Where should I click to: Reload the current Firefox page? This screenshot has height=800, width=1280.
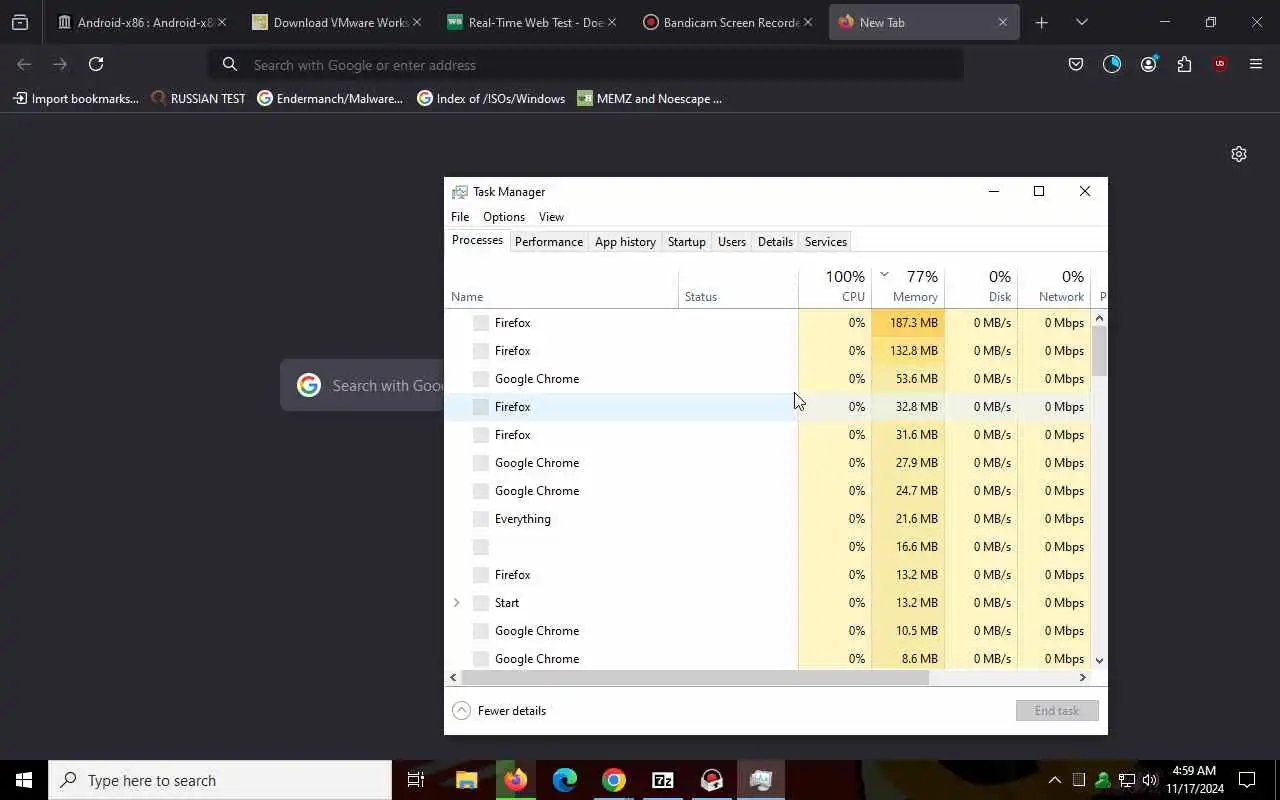click(96, 64)
